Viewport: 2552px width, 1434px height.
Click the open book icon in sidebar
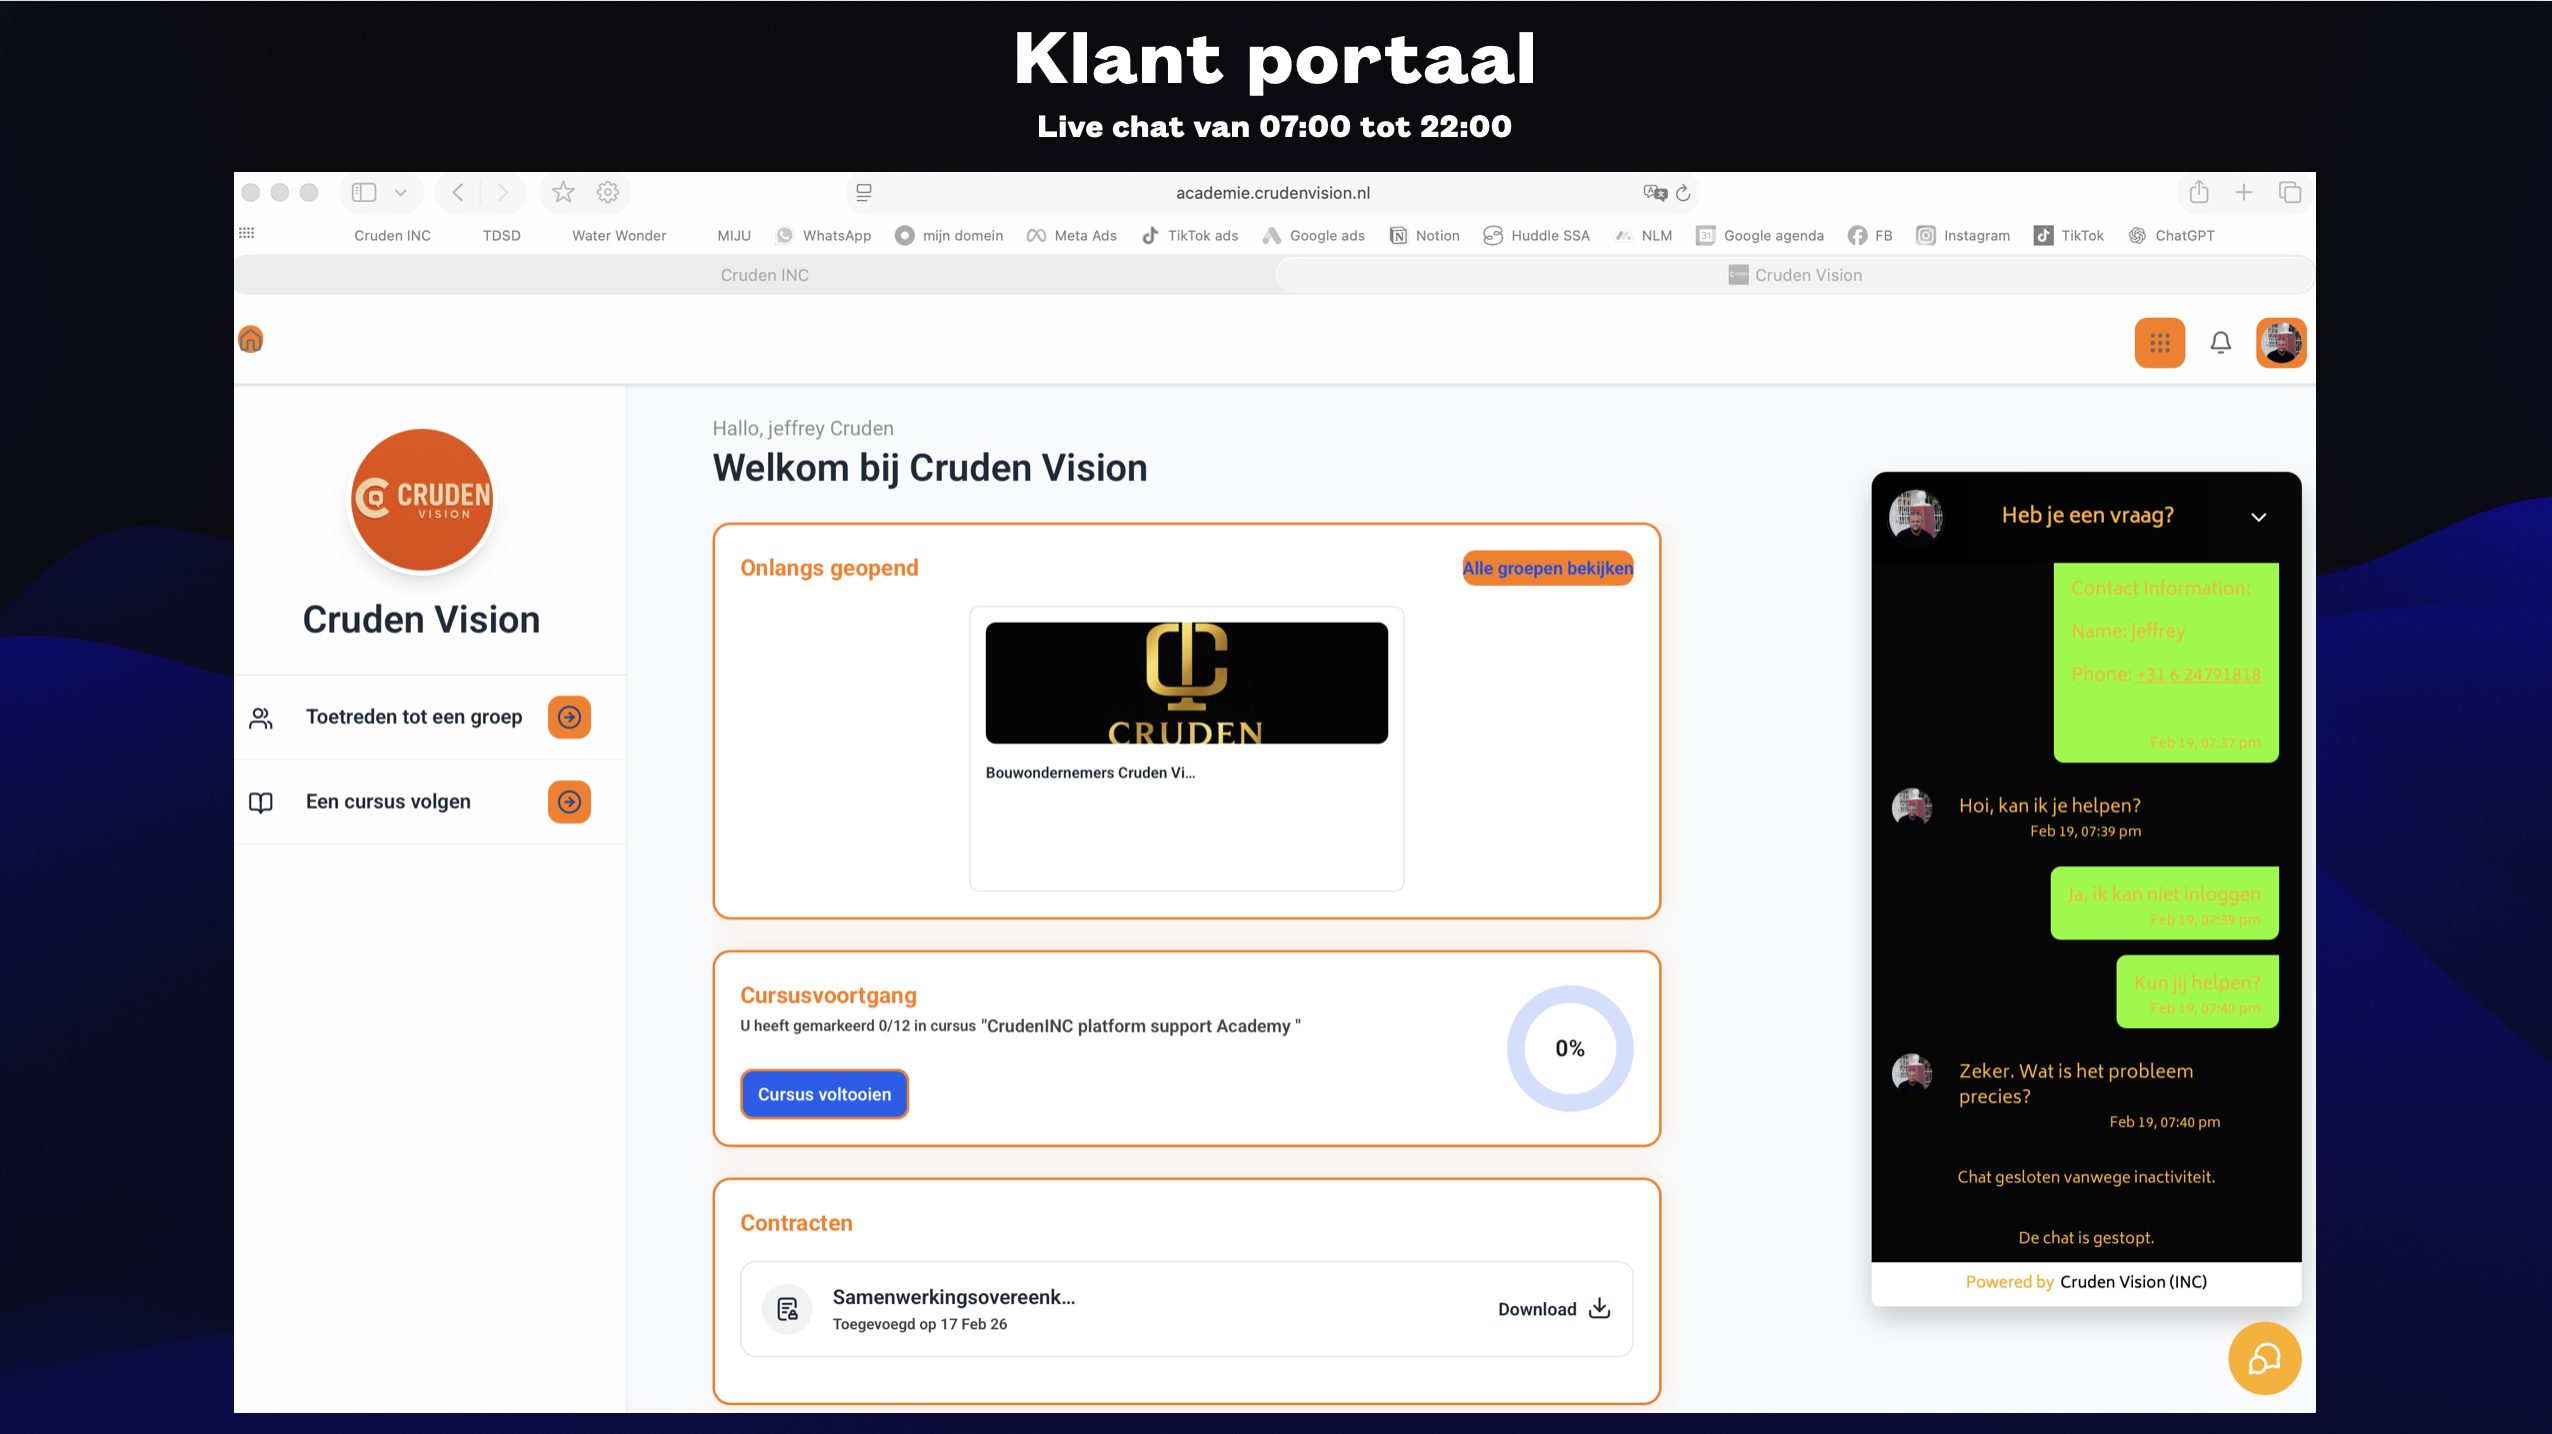click(x=261, y=802)
